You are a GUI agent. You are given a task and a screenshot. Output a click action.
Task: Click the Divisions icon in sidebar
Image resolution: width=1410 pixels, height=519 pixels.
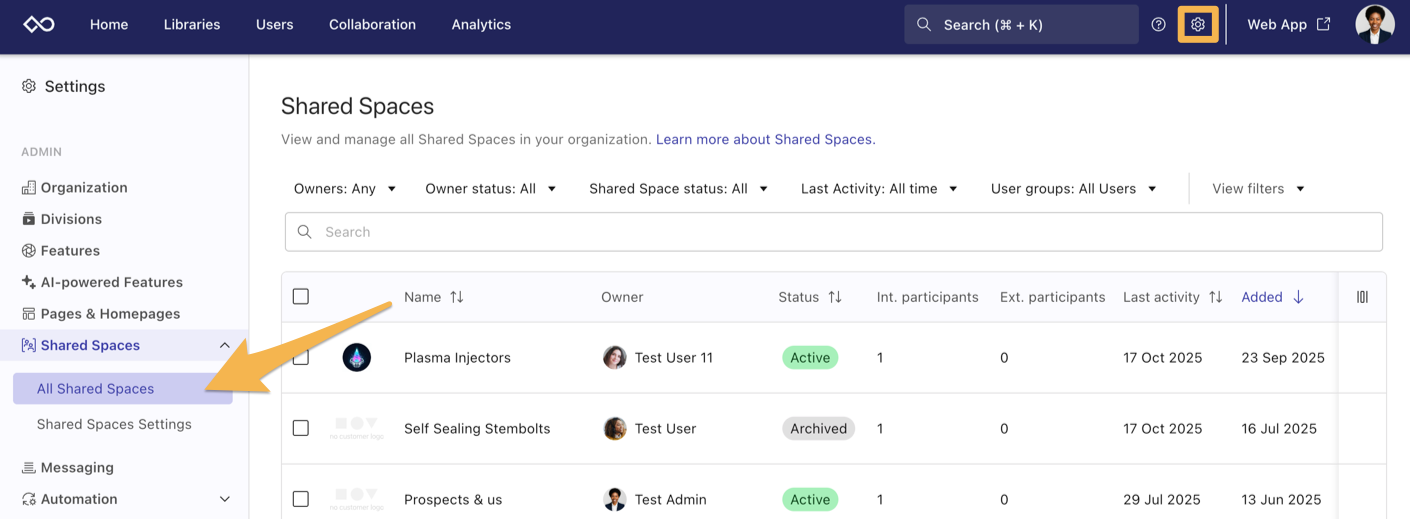29,219
